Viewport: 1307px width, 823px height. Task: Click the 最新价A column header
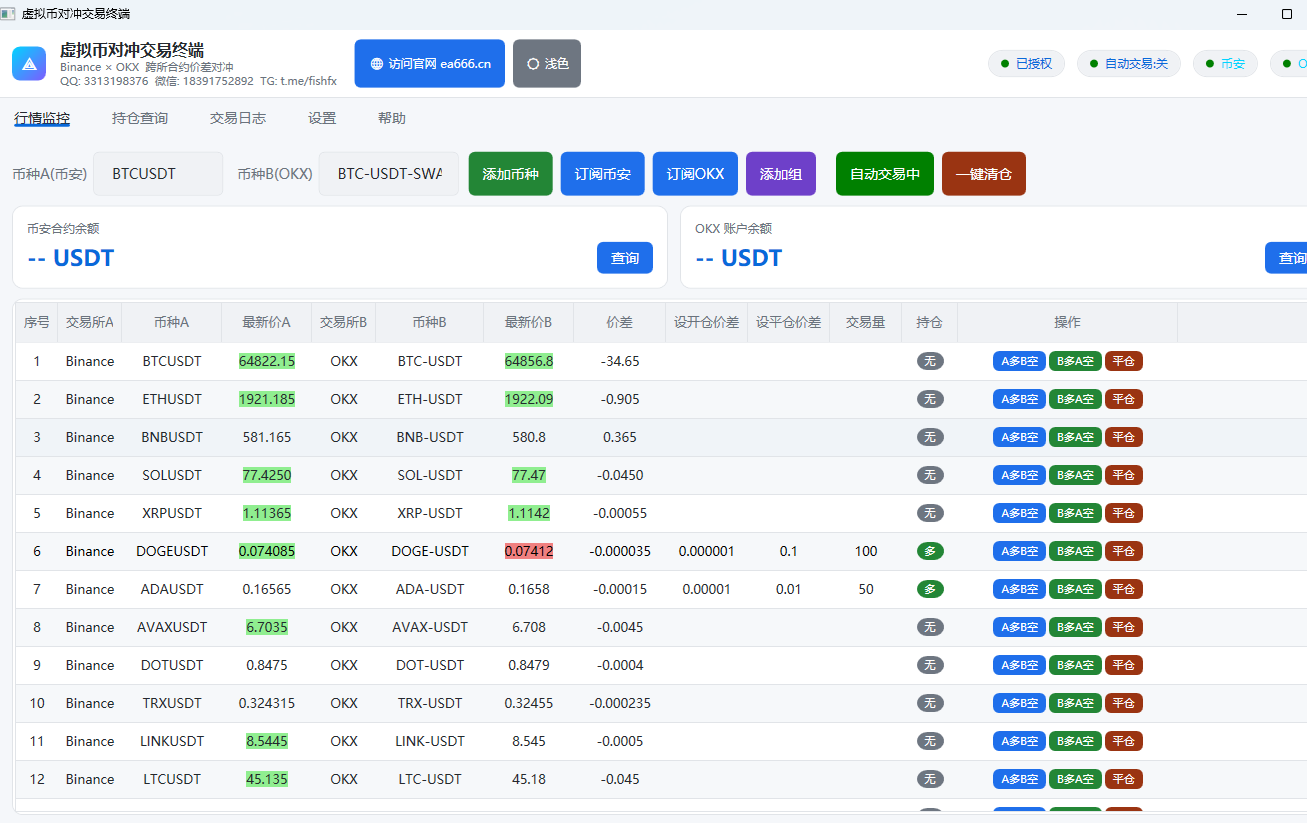pos(267,322)
